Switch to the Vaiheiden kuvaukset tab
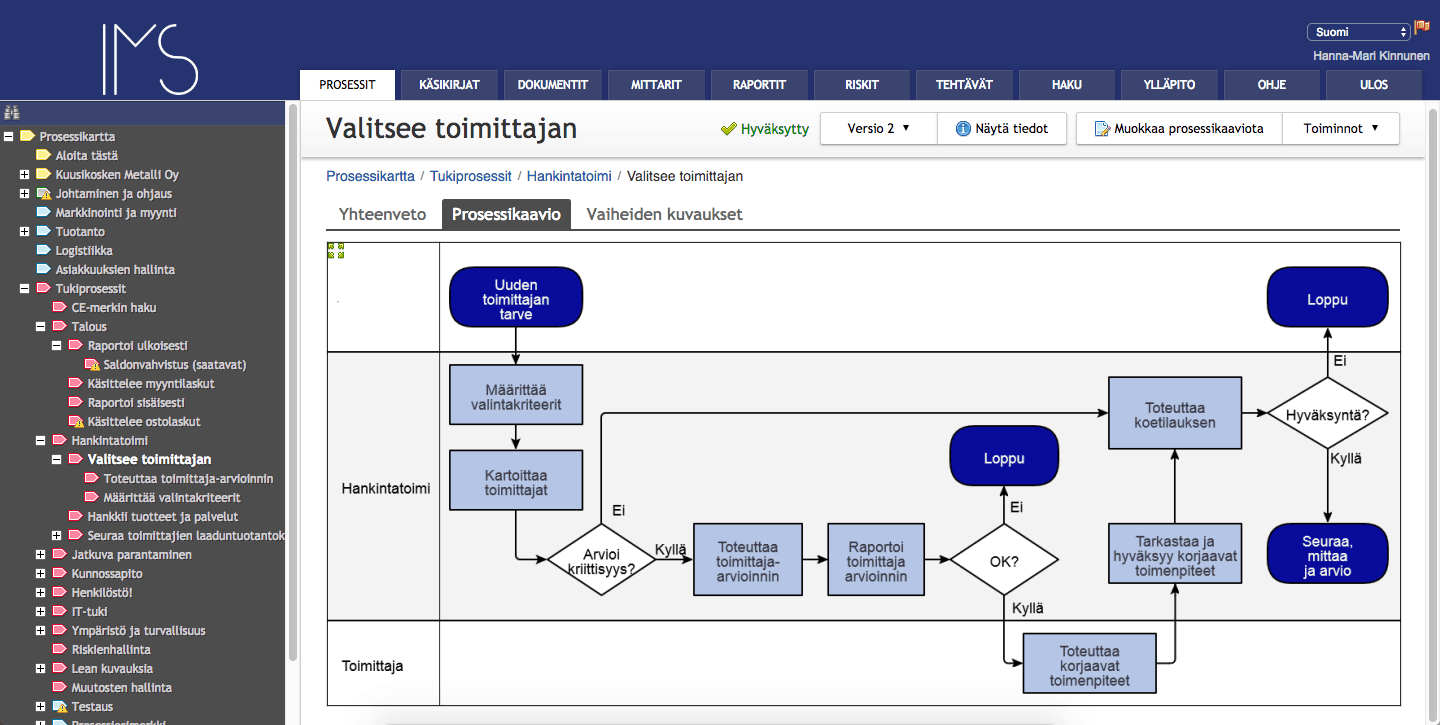The image size is (1440, 725). [664, 214]
